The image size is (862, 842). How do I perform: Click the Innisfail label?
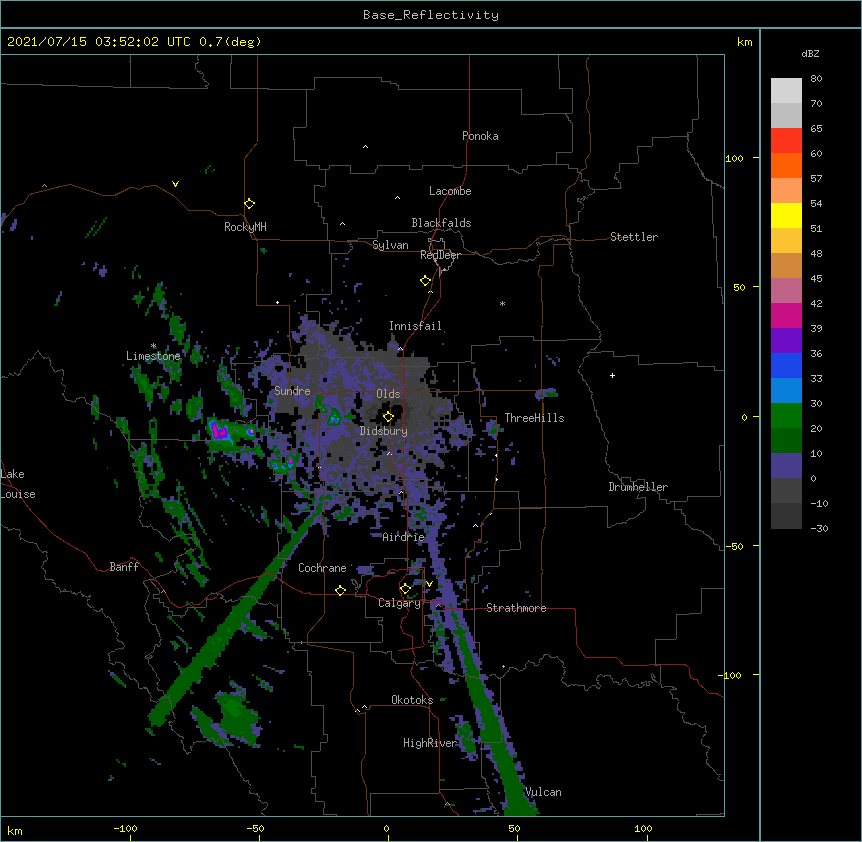(415, 326)
